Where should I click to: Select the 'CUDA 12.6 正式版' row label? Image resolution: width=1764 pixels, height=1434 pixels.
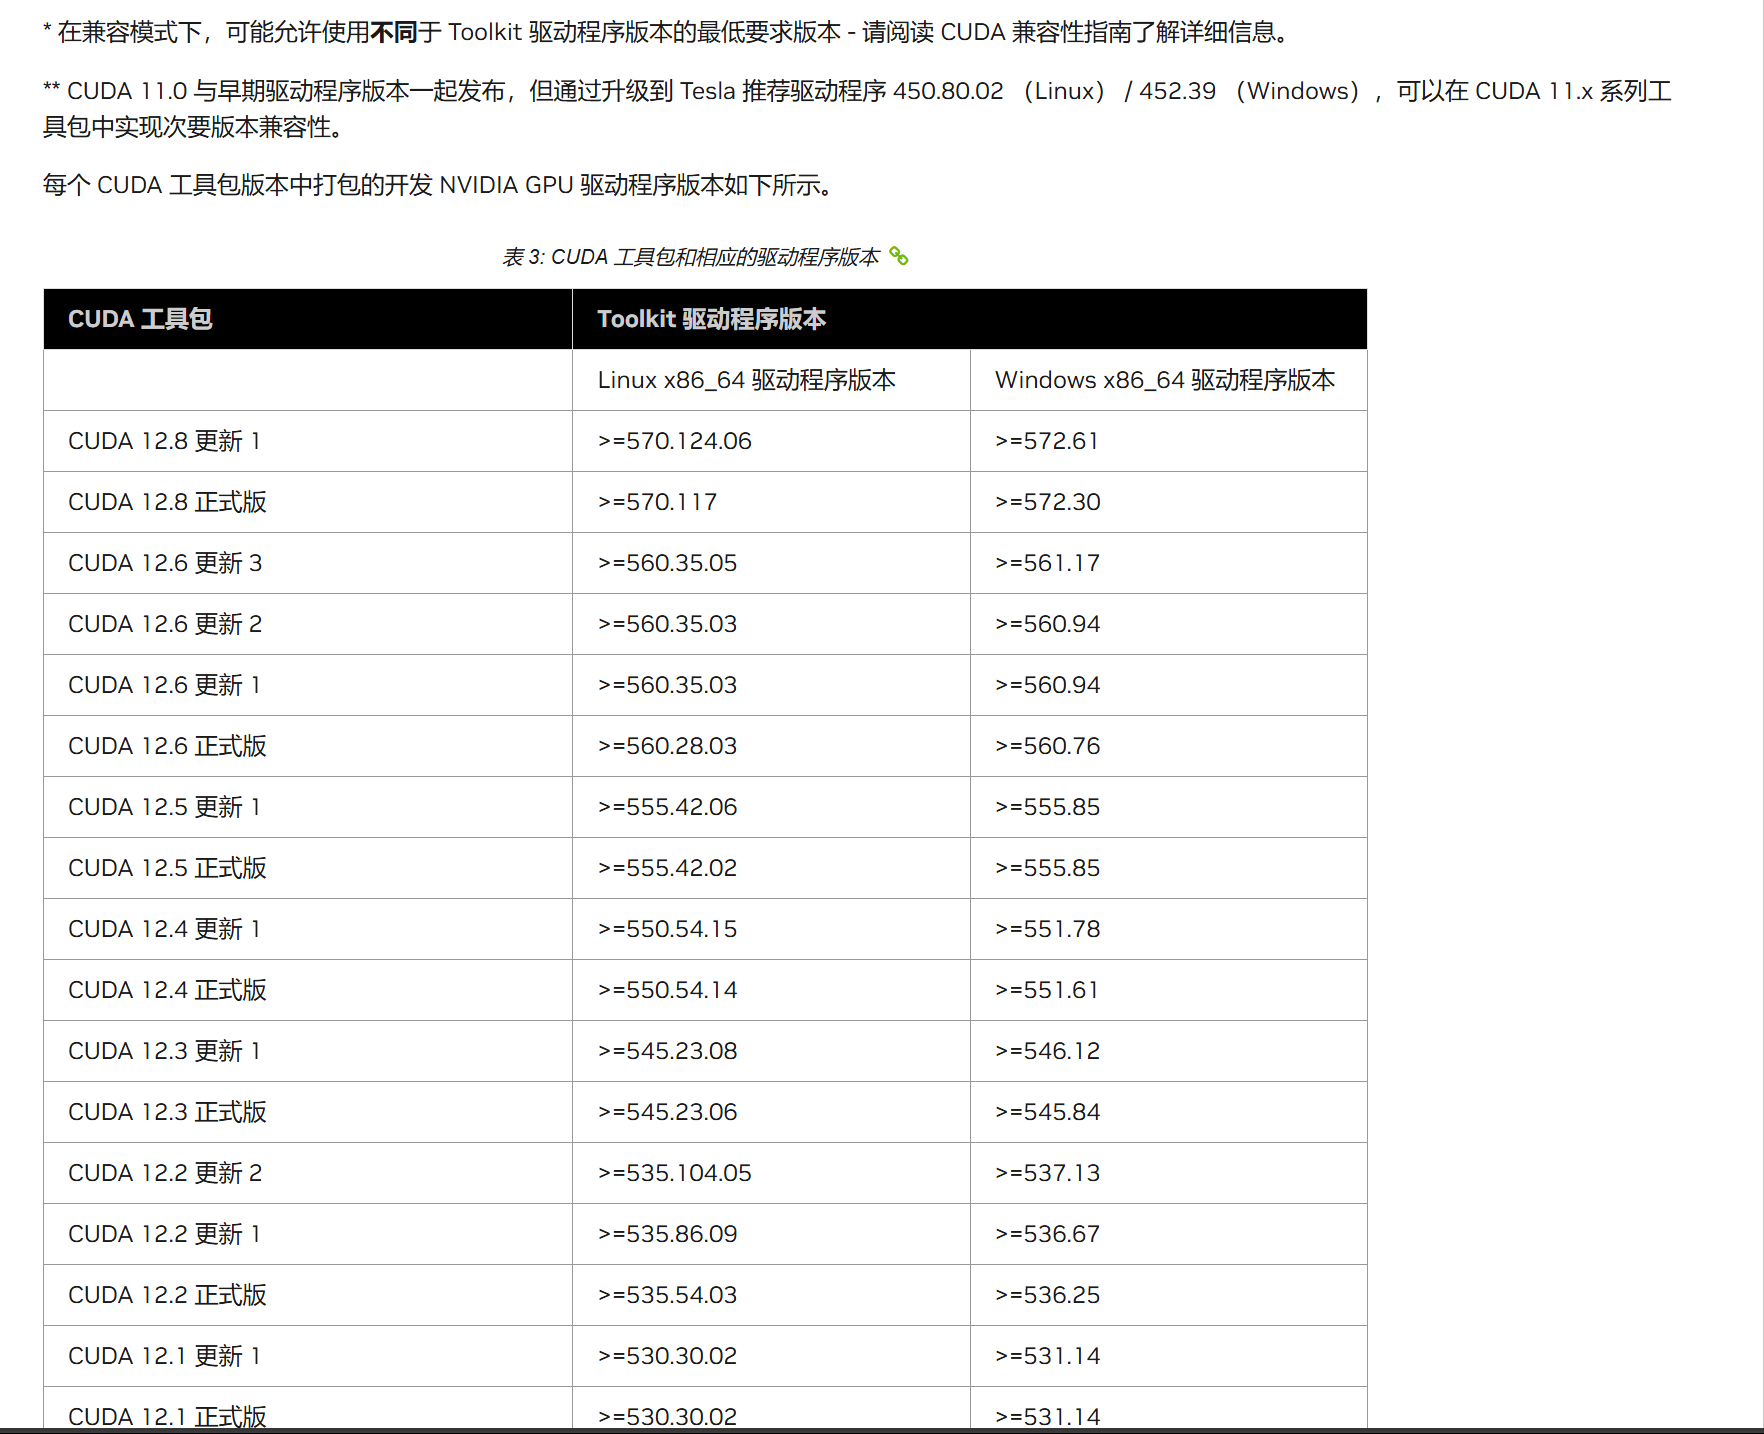pos(167,746)
